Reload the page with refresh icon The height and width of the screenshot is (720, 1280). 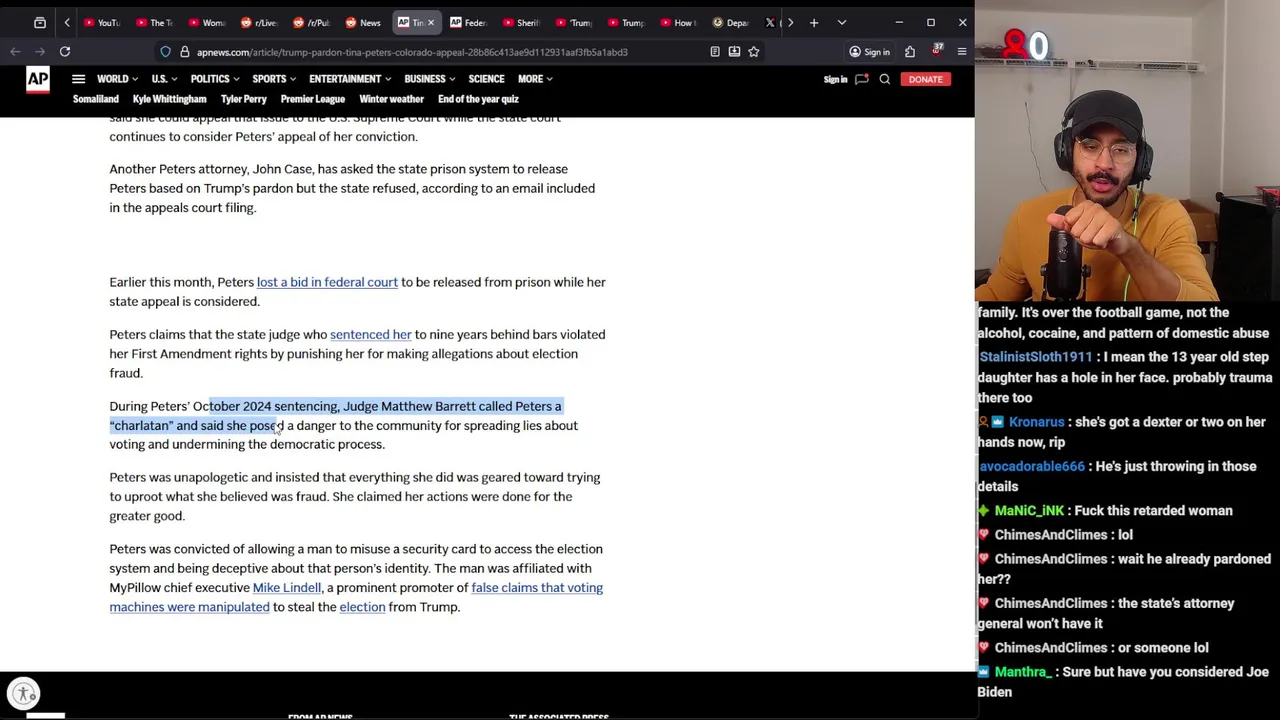pos(65,51)
